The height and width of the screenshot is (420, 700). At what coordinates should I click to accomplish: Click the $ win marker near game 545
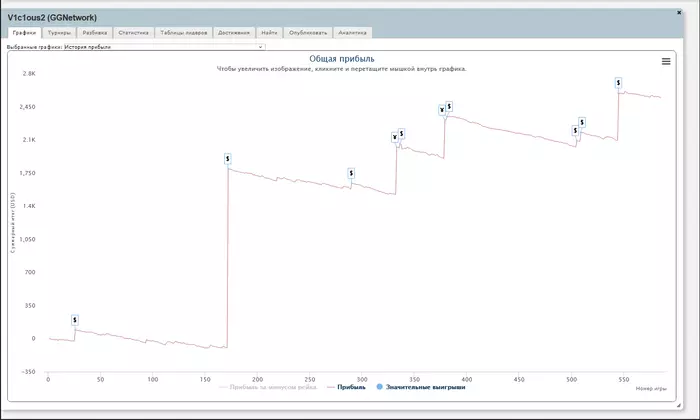point(618,83)
